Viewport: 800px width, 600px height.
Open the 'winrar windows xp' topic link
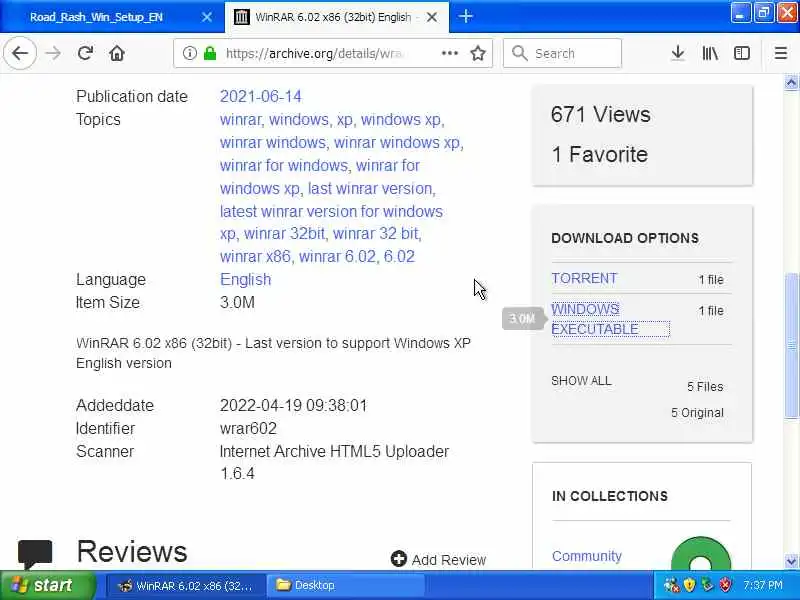pyautogui.click(x=396, y=142)
